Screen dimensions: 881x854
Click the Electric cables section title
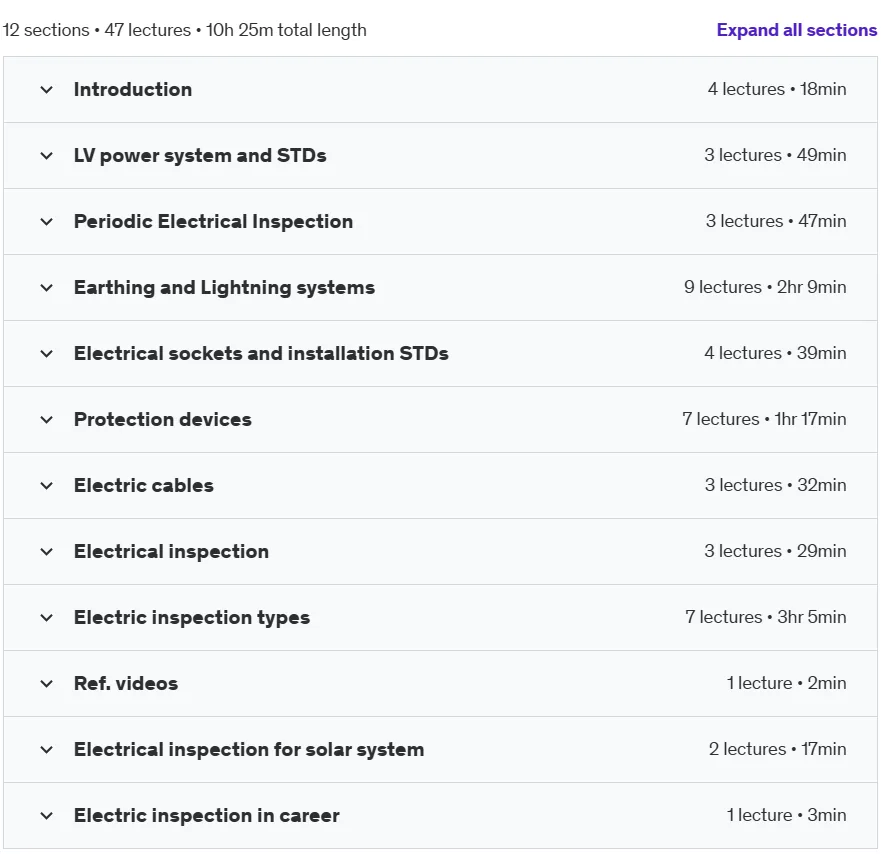tap(144, 485)
